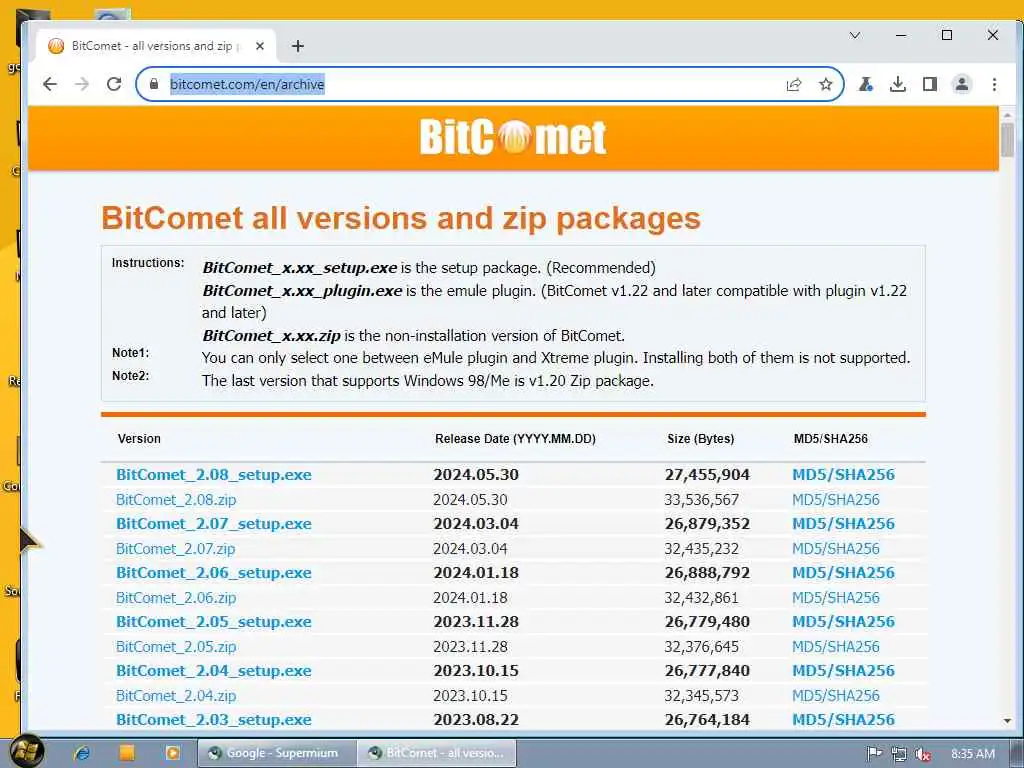This screenshot has height=768, width=1024.
Task: Click the page scrollbar thumb
Action: coord(1007,140)
